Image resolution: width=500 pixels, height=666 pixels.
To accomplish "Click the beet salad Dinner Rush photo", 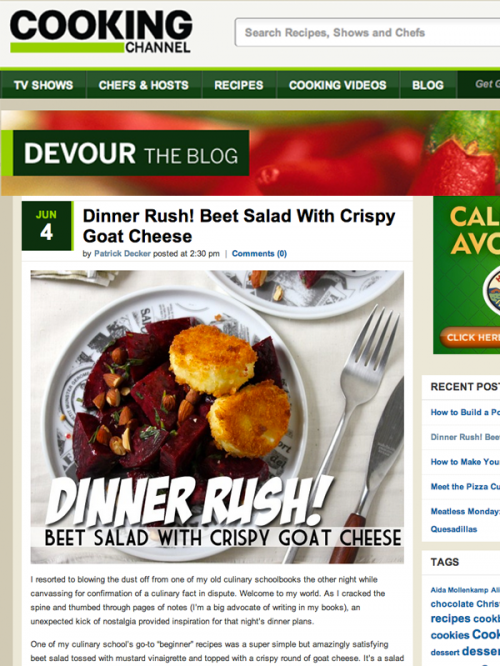I will click(217, 417).
